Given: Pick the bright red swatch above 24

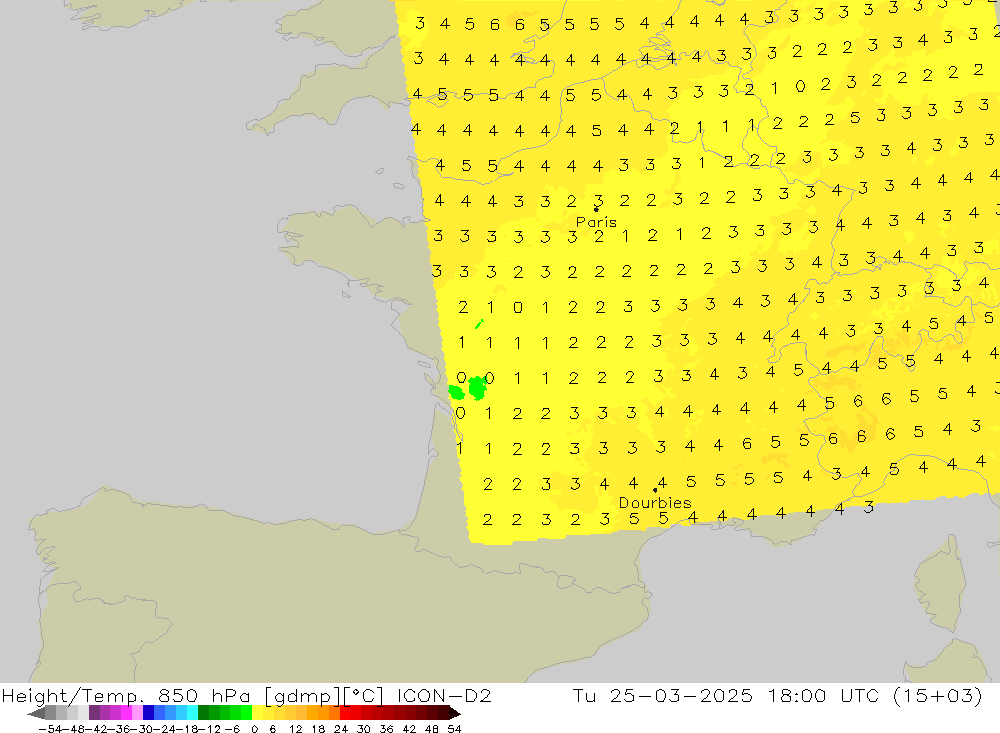Looking at the screenshot, I should [345, 713].
